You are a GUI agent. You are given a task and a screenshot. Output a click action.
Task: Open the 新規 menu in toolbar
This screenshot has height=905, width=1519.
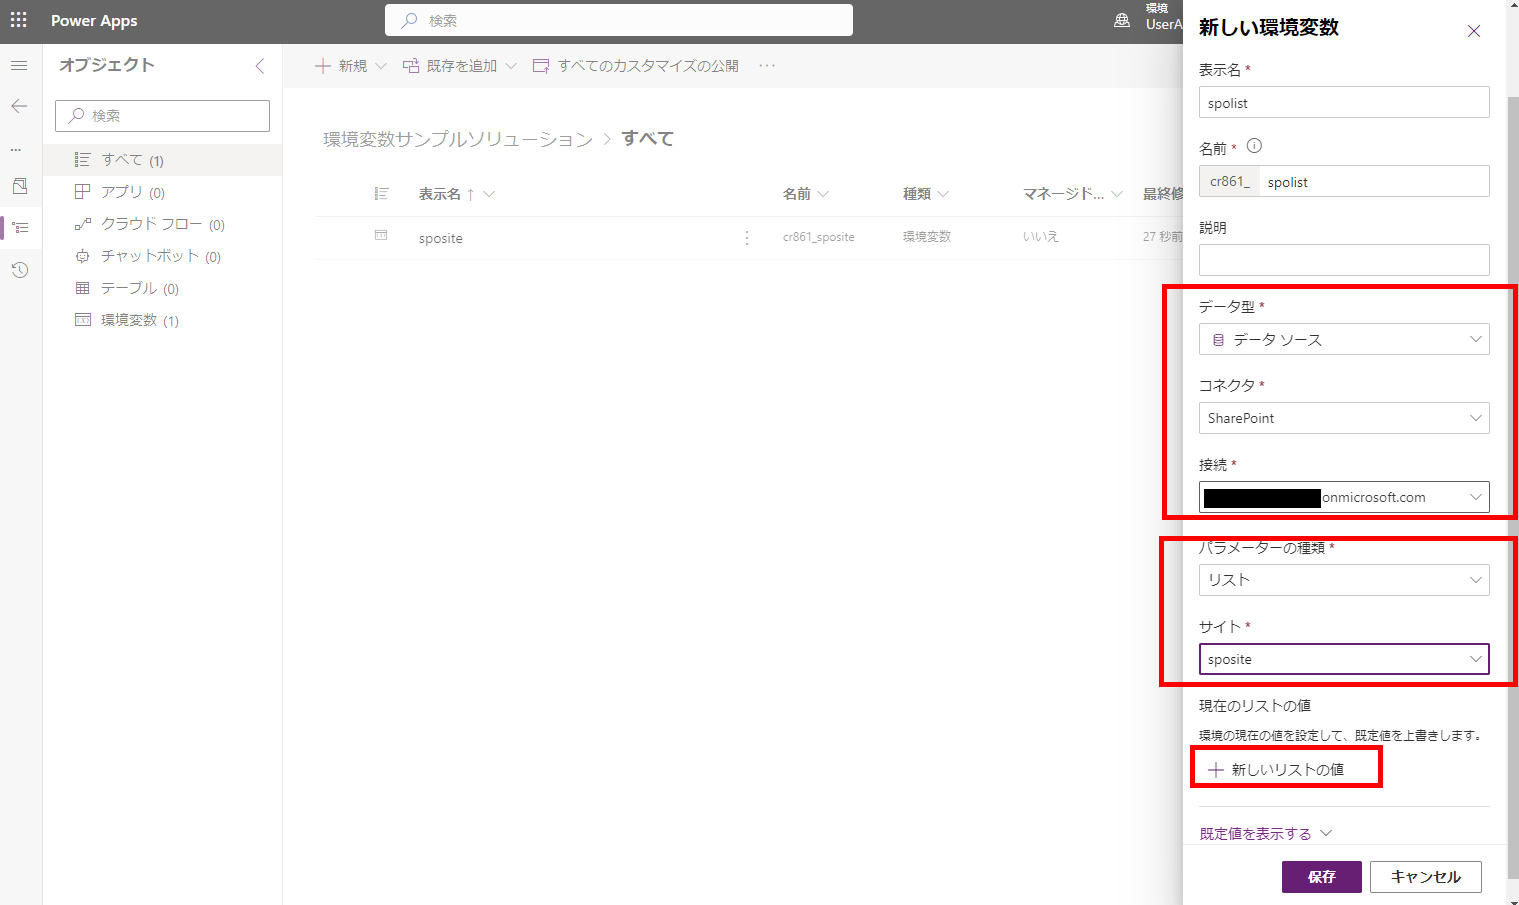351,66
